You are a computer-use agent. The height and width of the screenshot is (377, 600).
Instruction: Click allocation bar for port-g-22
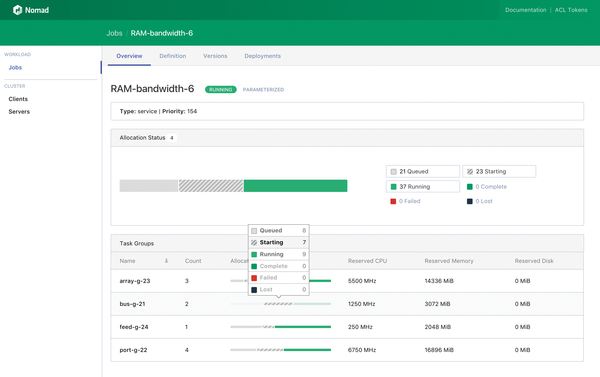pos(280,350)
